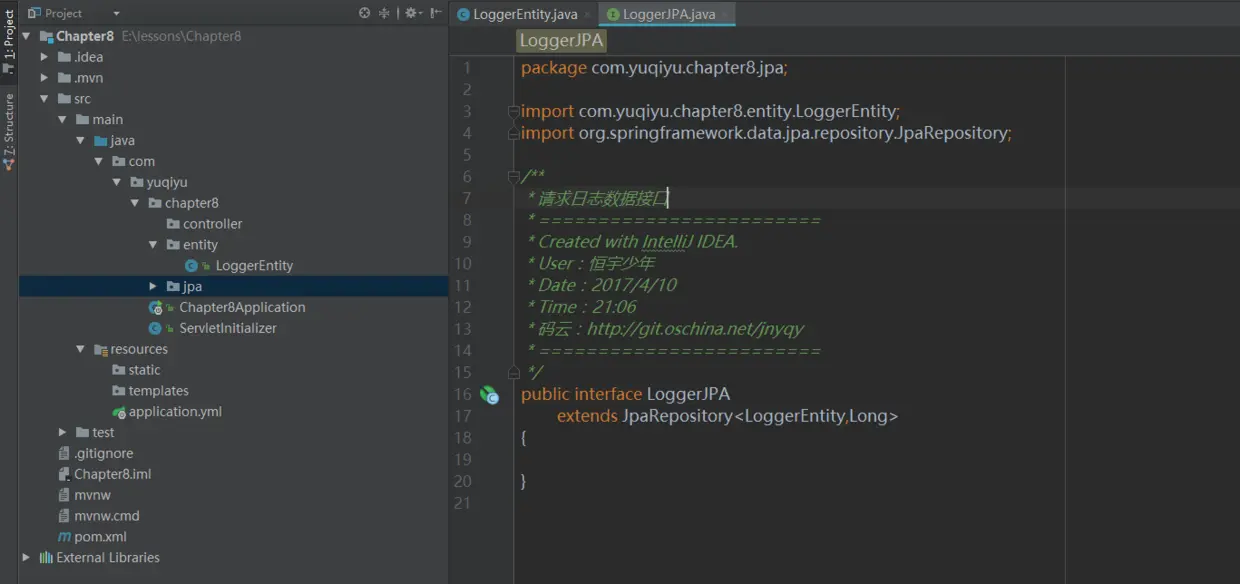Toggle the 1: Project side tool button
Screen dimensions: 1240x584
coord(9,42)
